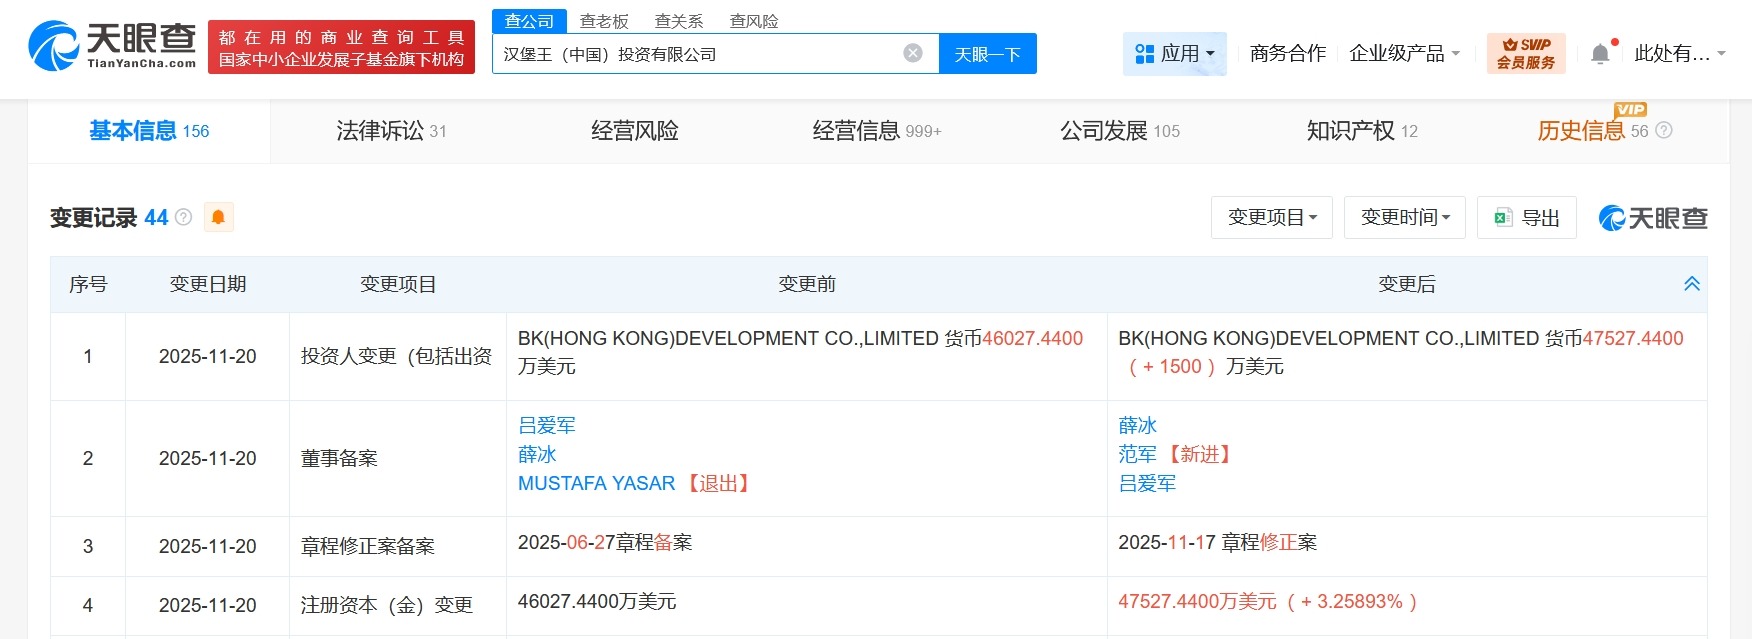Select the 查公司 search tab
The width and height of the screenshot is (1752, 639).
[529, 21]
